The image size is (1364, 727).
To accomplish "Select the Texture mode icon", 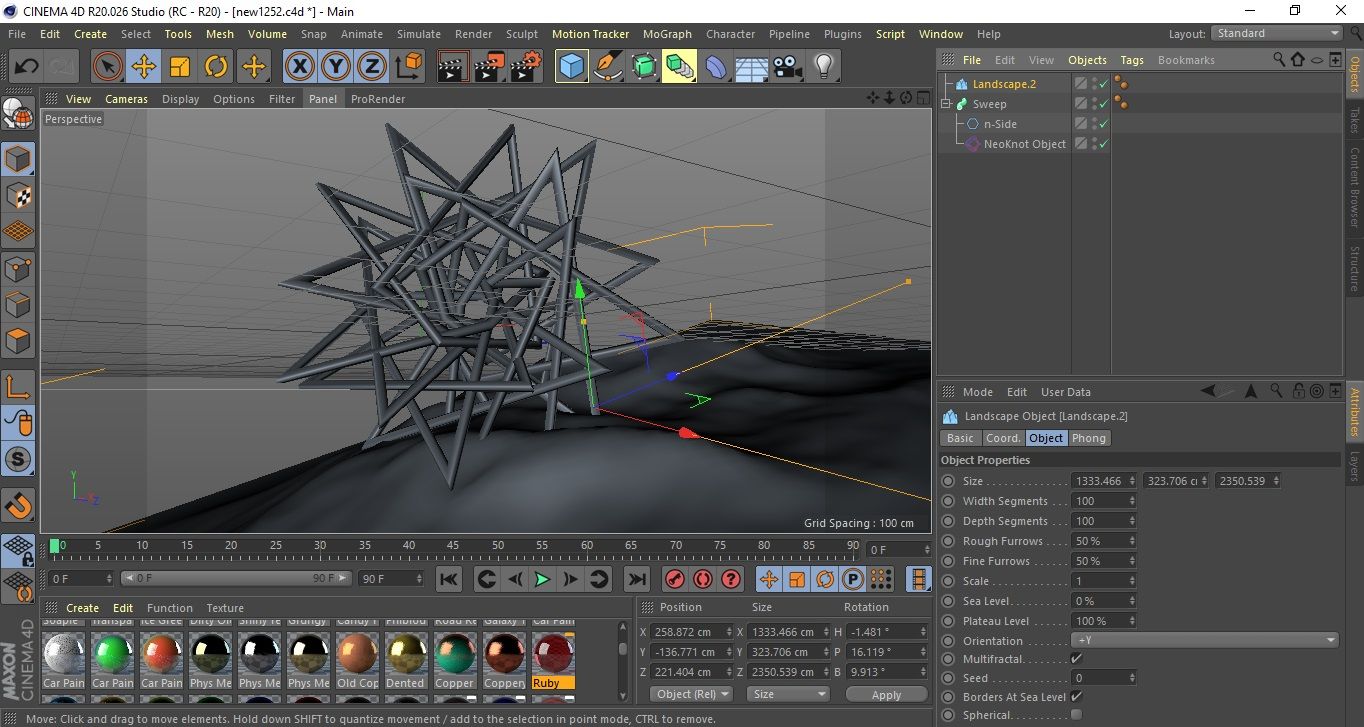I will coord(18,195).
